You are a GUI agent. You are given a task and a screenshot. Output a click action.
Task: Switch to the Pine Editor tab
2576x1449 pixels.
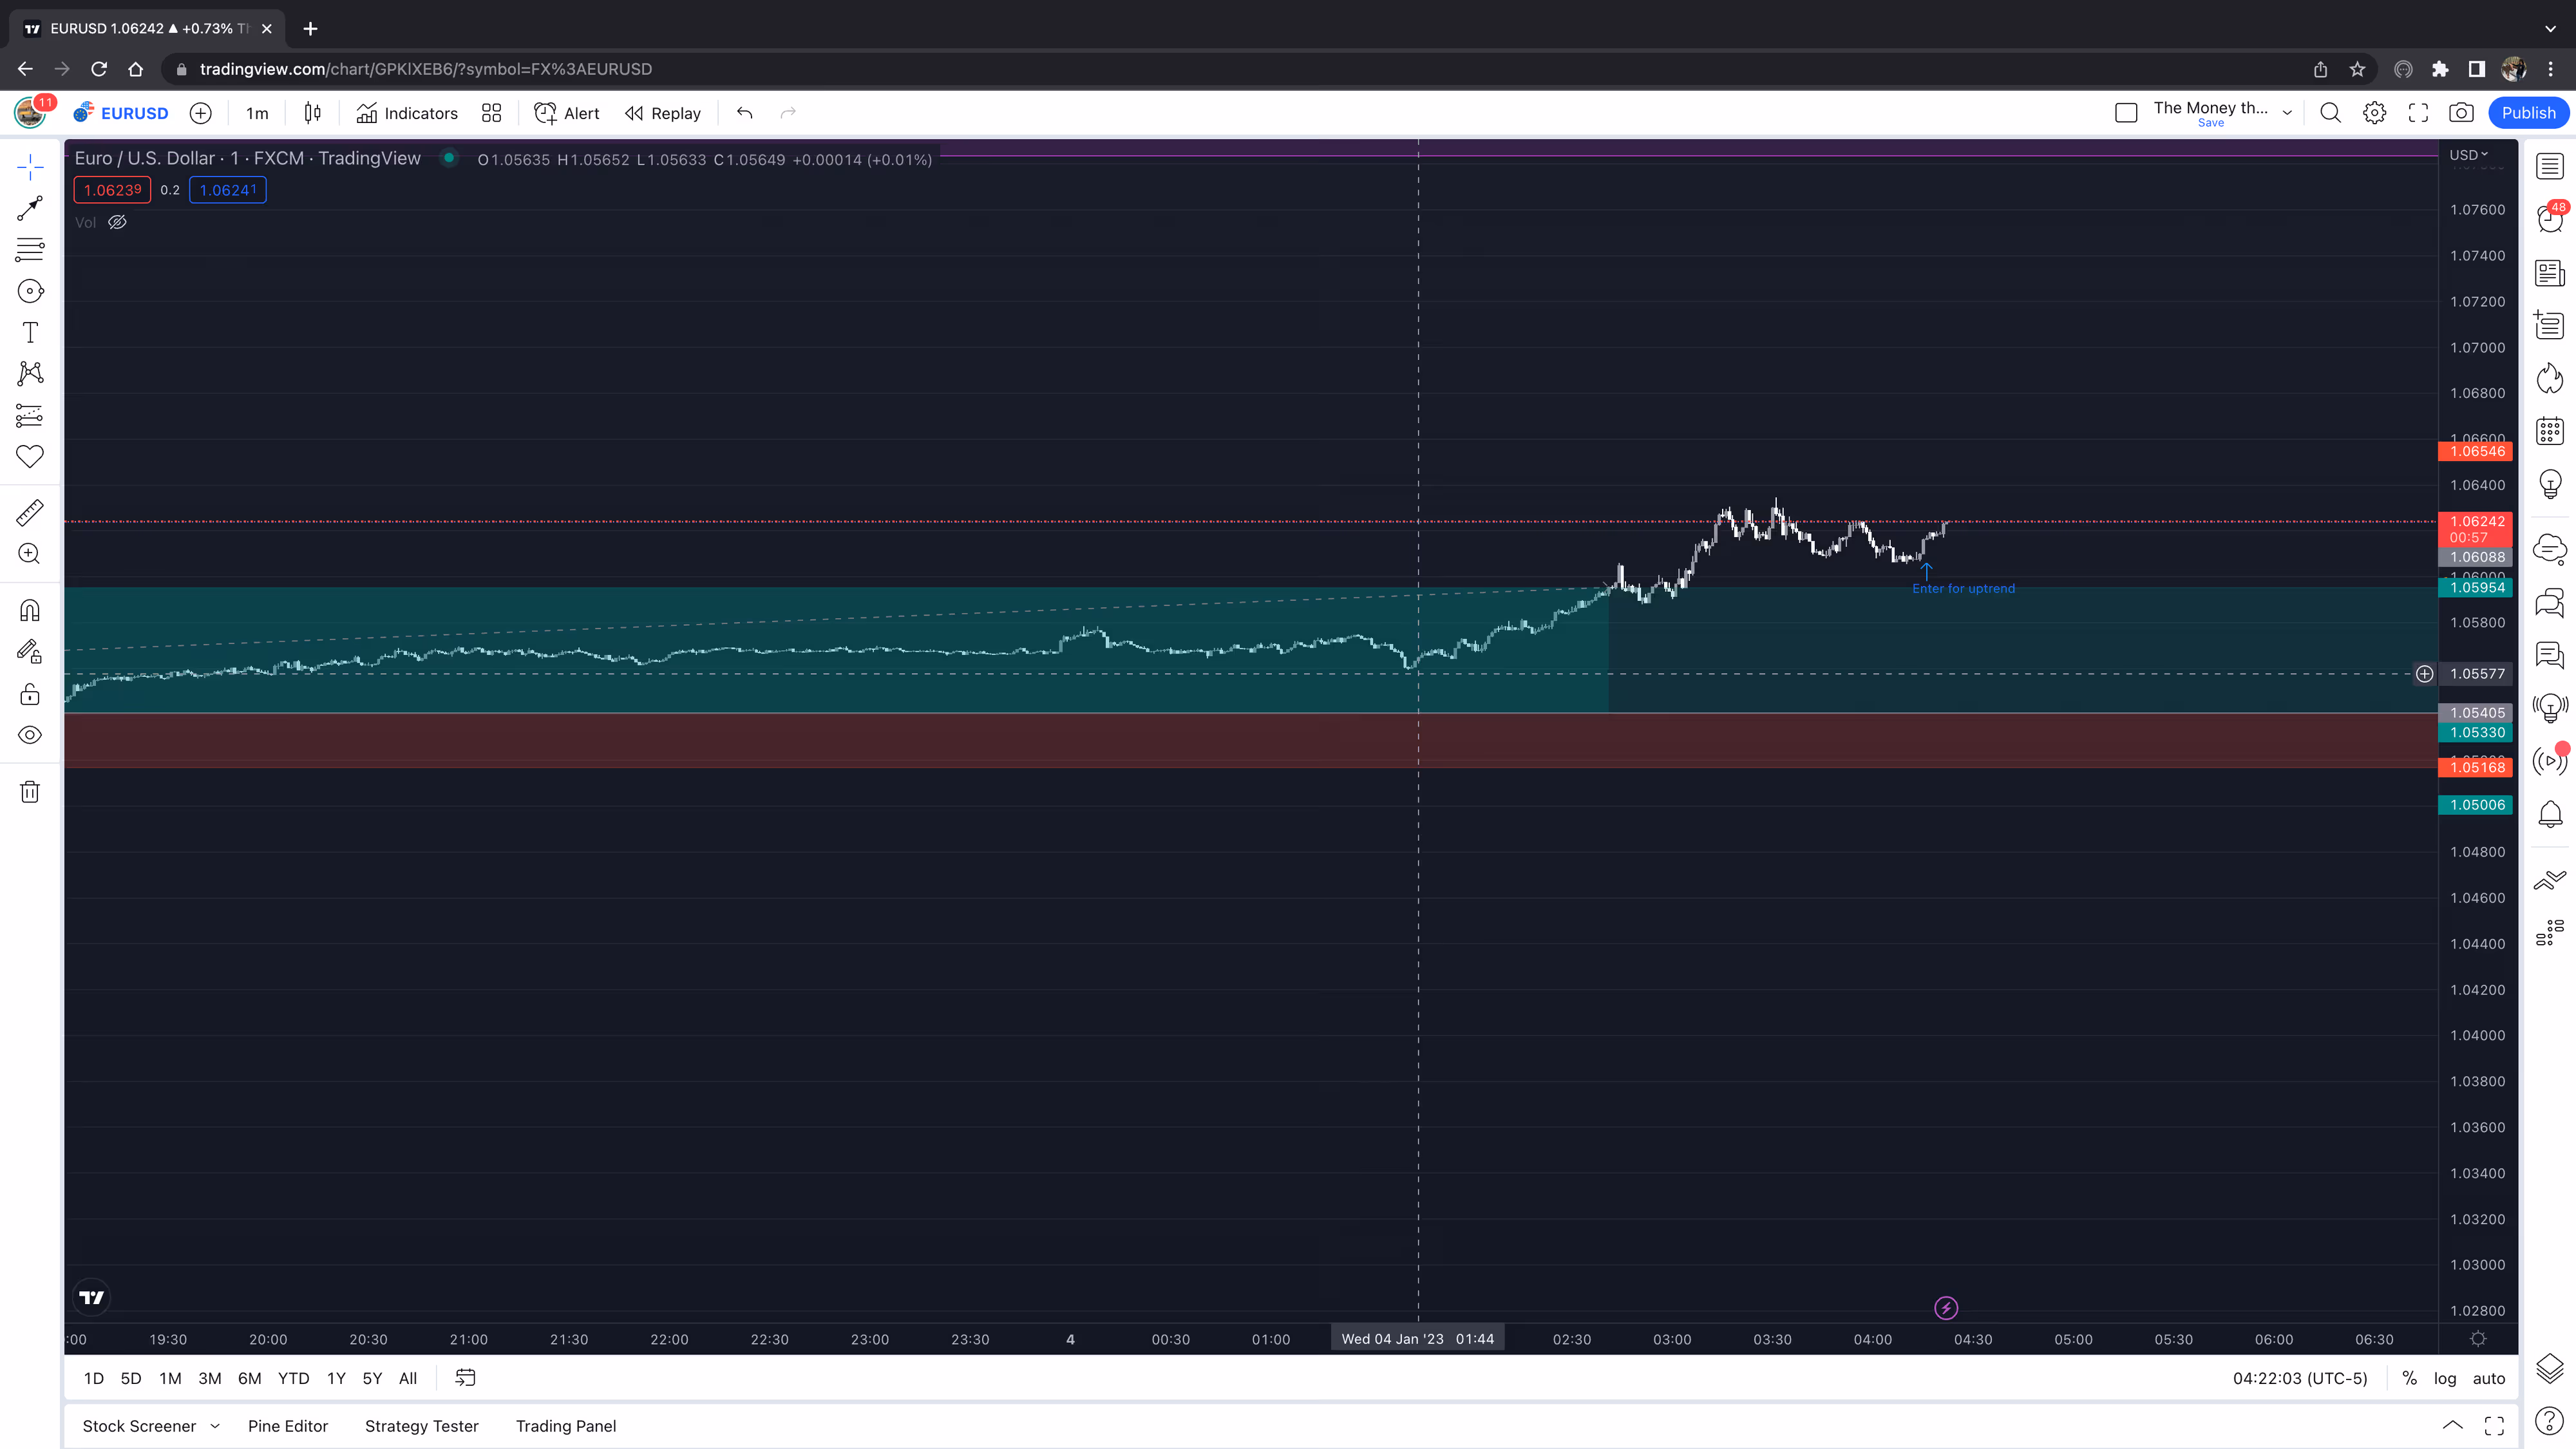click(288, 1426)
